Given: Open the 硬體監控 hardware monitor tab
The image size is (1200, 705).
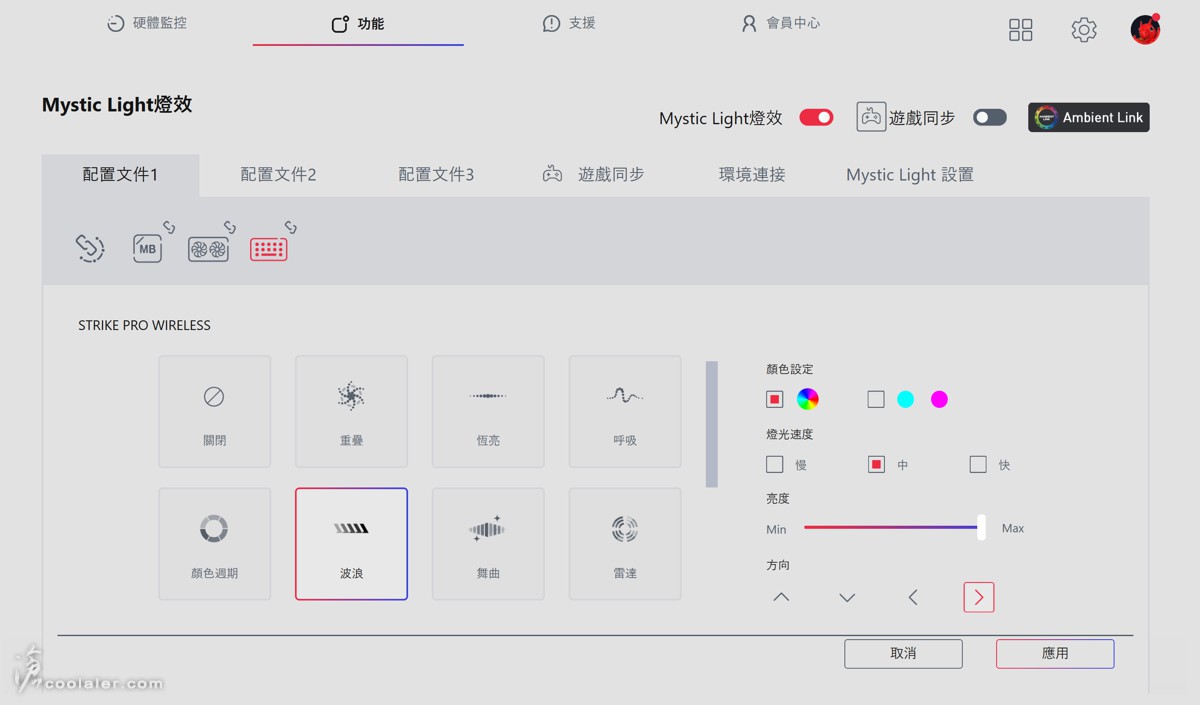Looking at the screenshot, I should 147,23.
